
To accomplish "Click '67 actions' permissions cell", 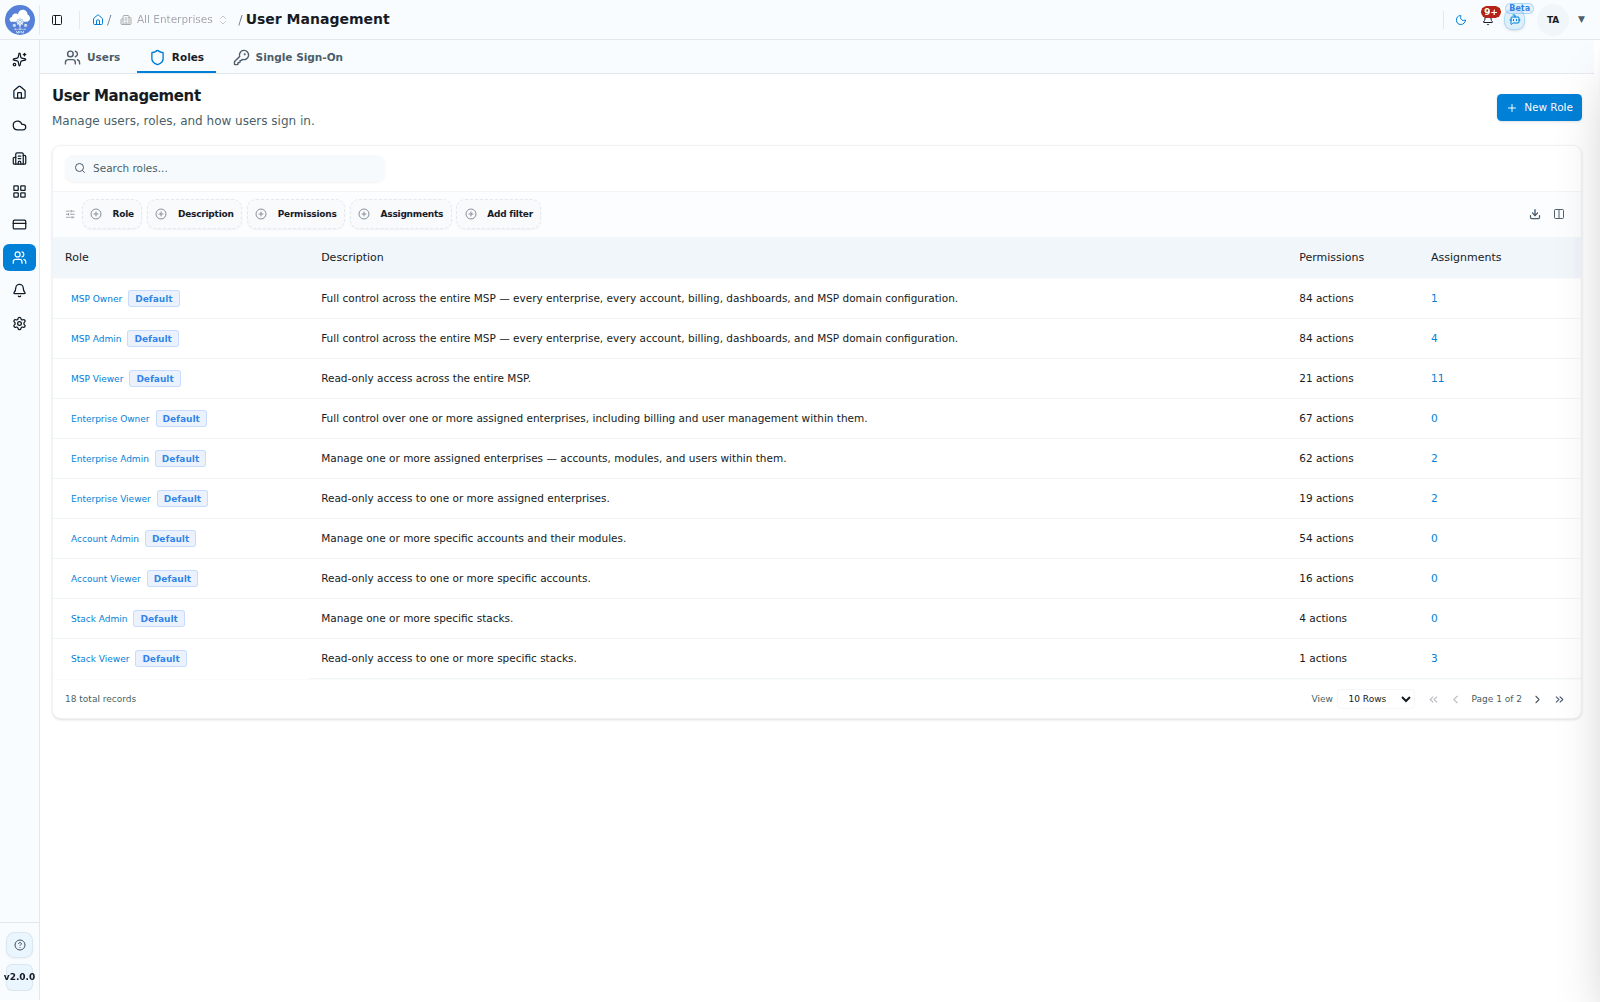I will pyautogui.click(x=1326, y=418).
